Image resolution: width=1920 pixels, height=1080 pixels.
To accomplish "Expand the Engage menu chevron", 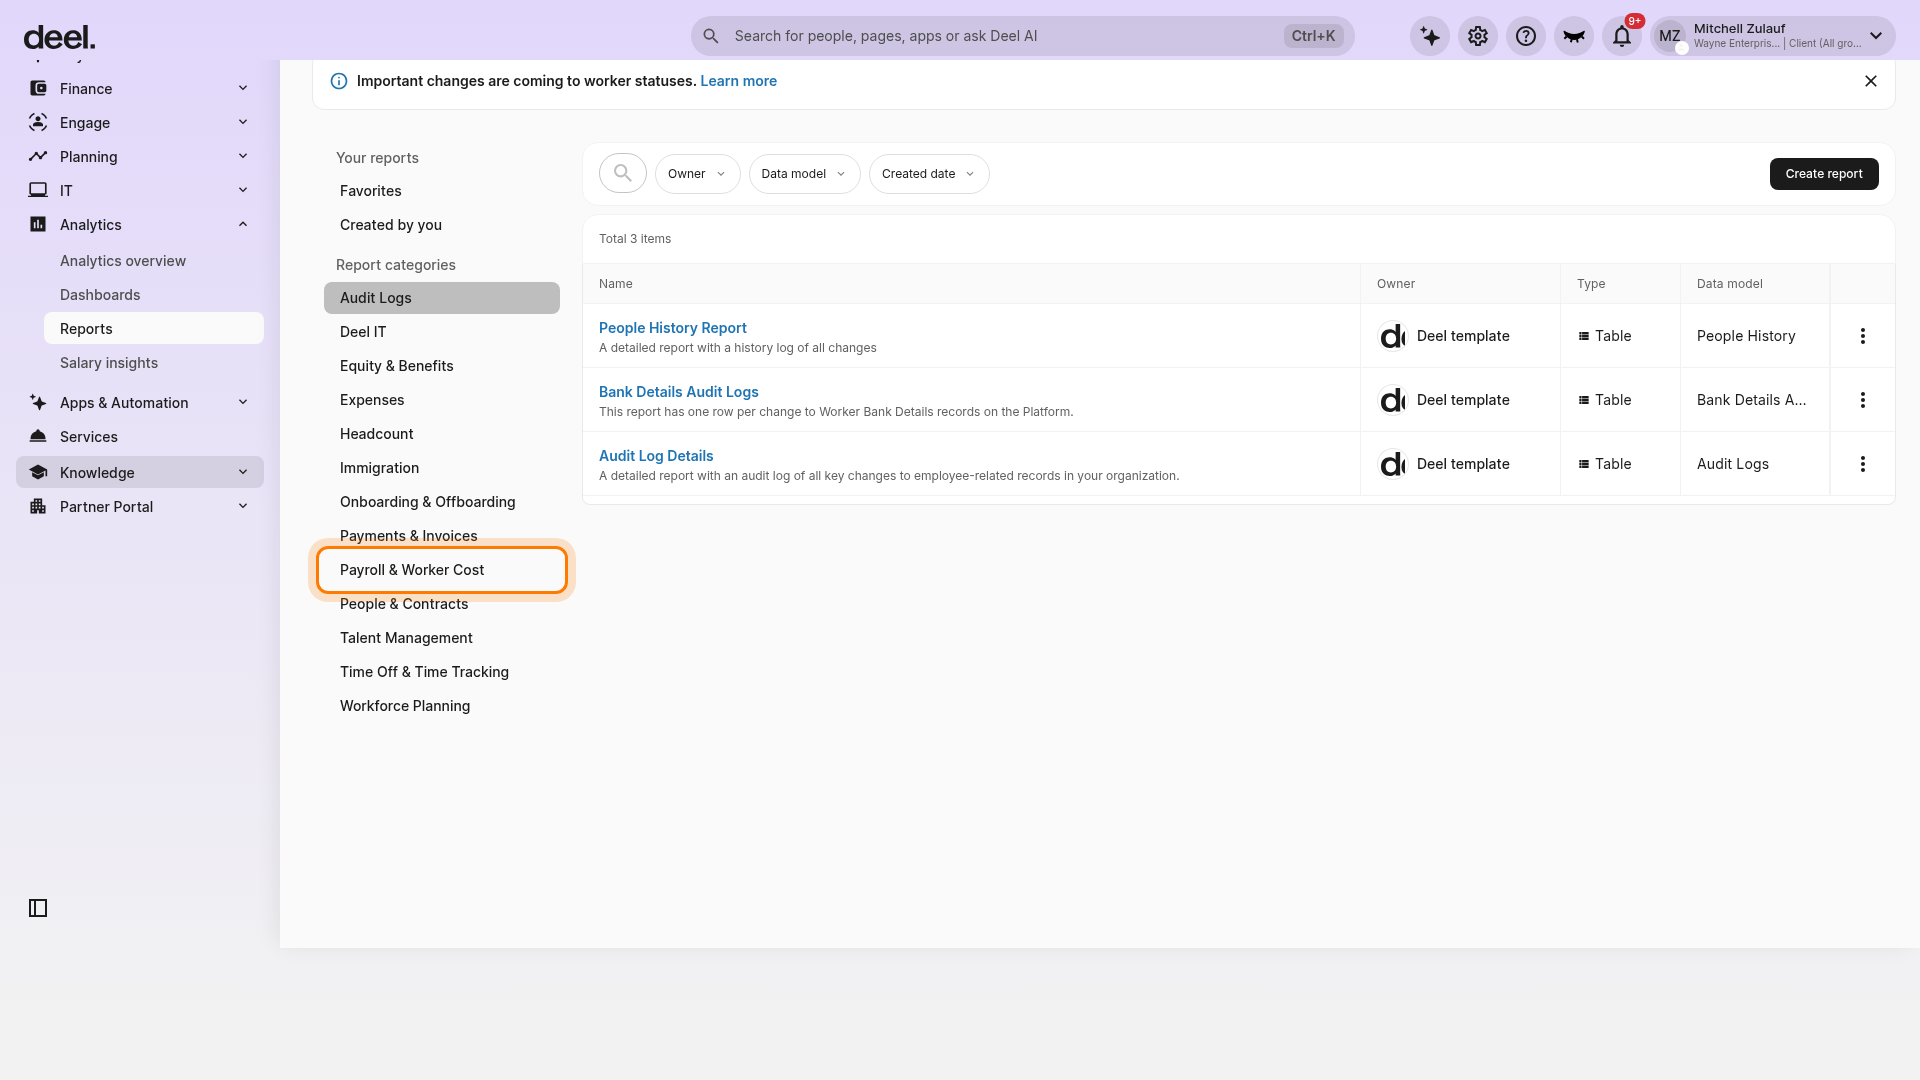I will point(243,122).
